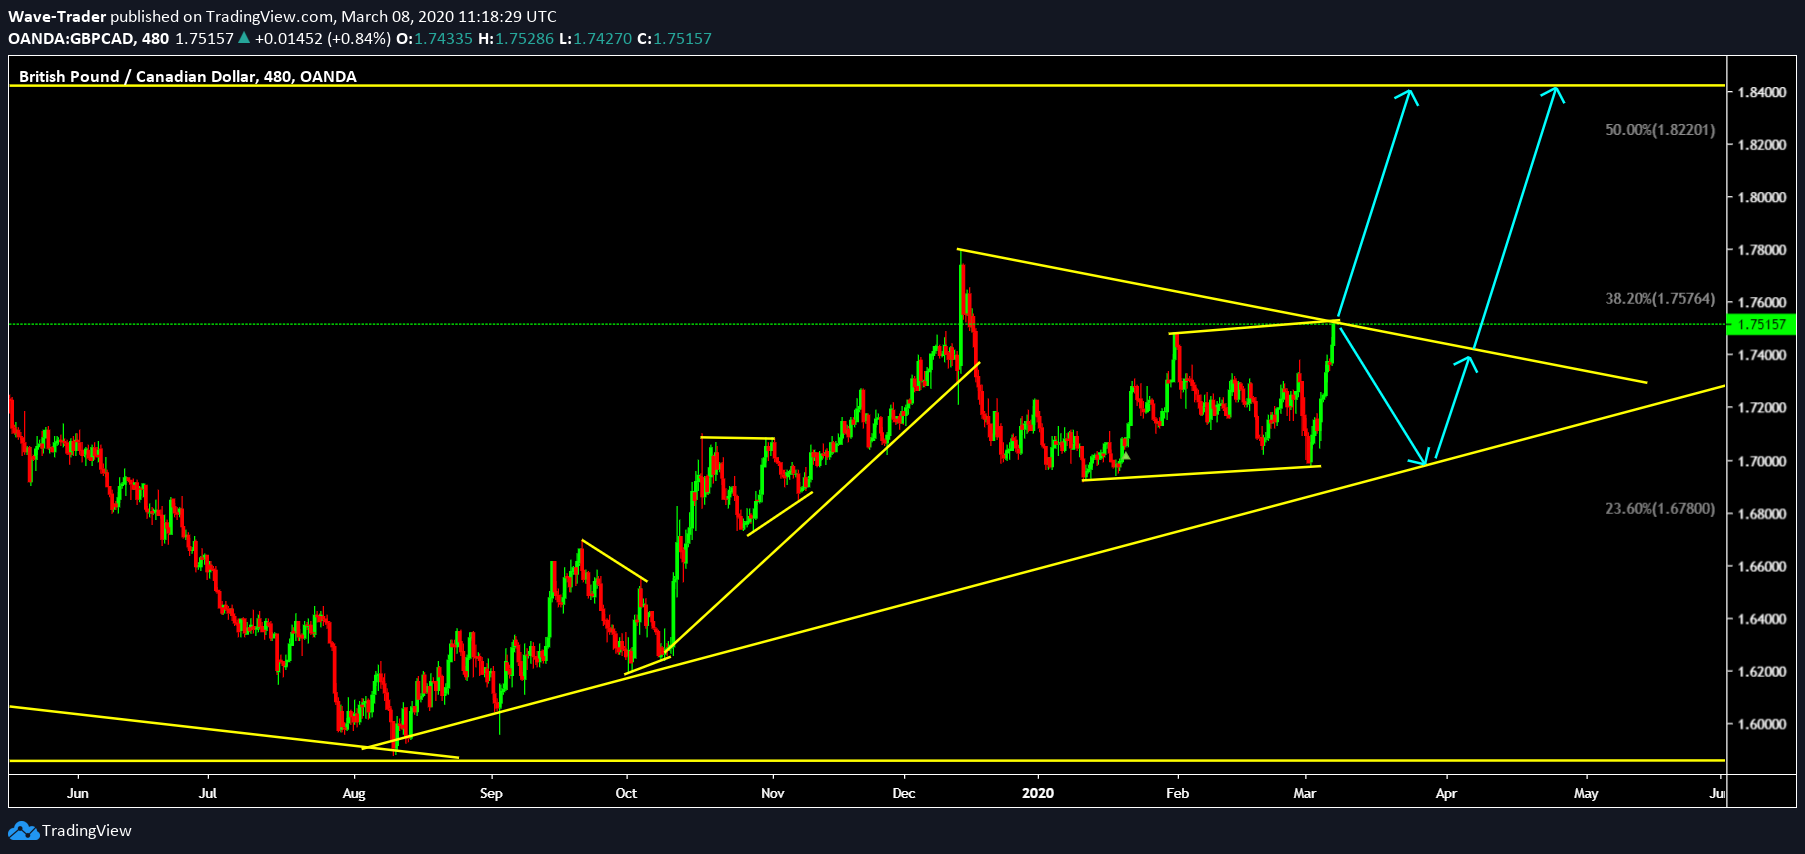The image size is (1805, 854).
Task: Click the 23.60%(1.67800) Fibonacci label
Action: point(1660,509)
